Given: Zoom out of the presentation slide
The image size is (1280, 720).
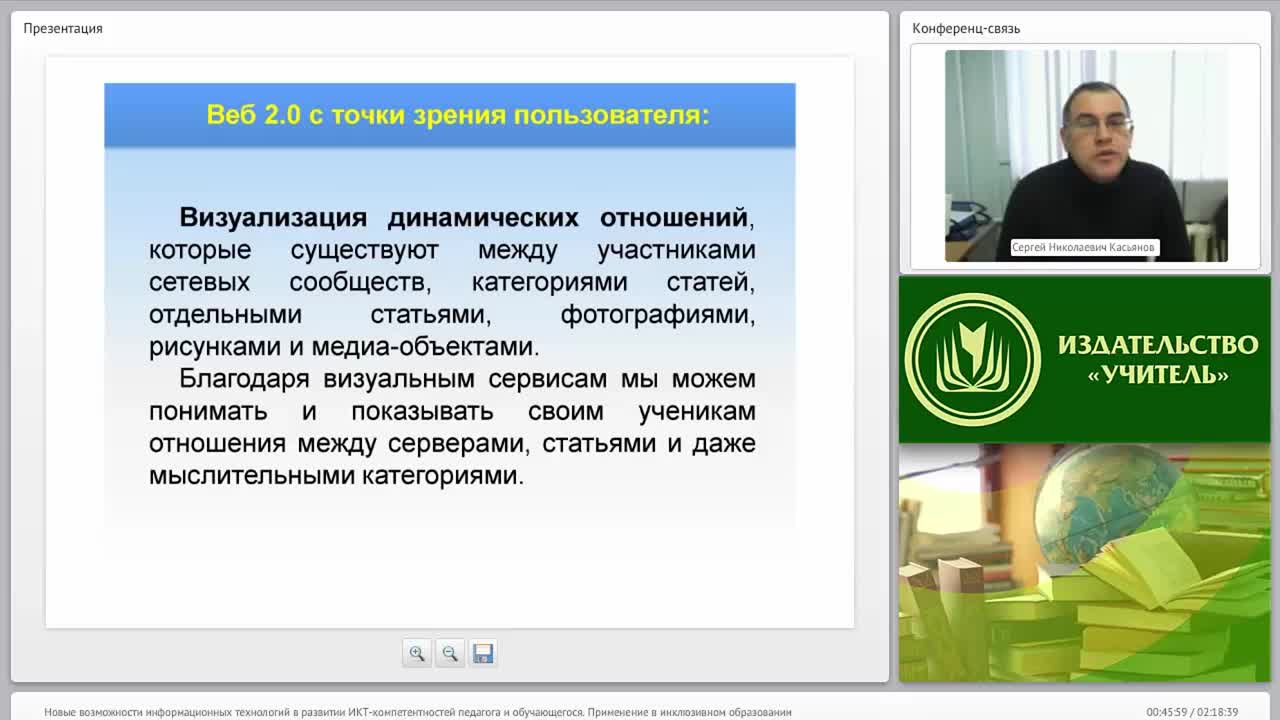Looking at the screenshot, I should (450, 653).
